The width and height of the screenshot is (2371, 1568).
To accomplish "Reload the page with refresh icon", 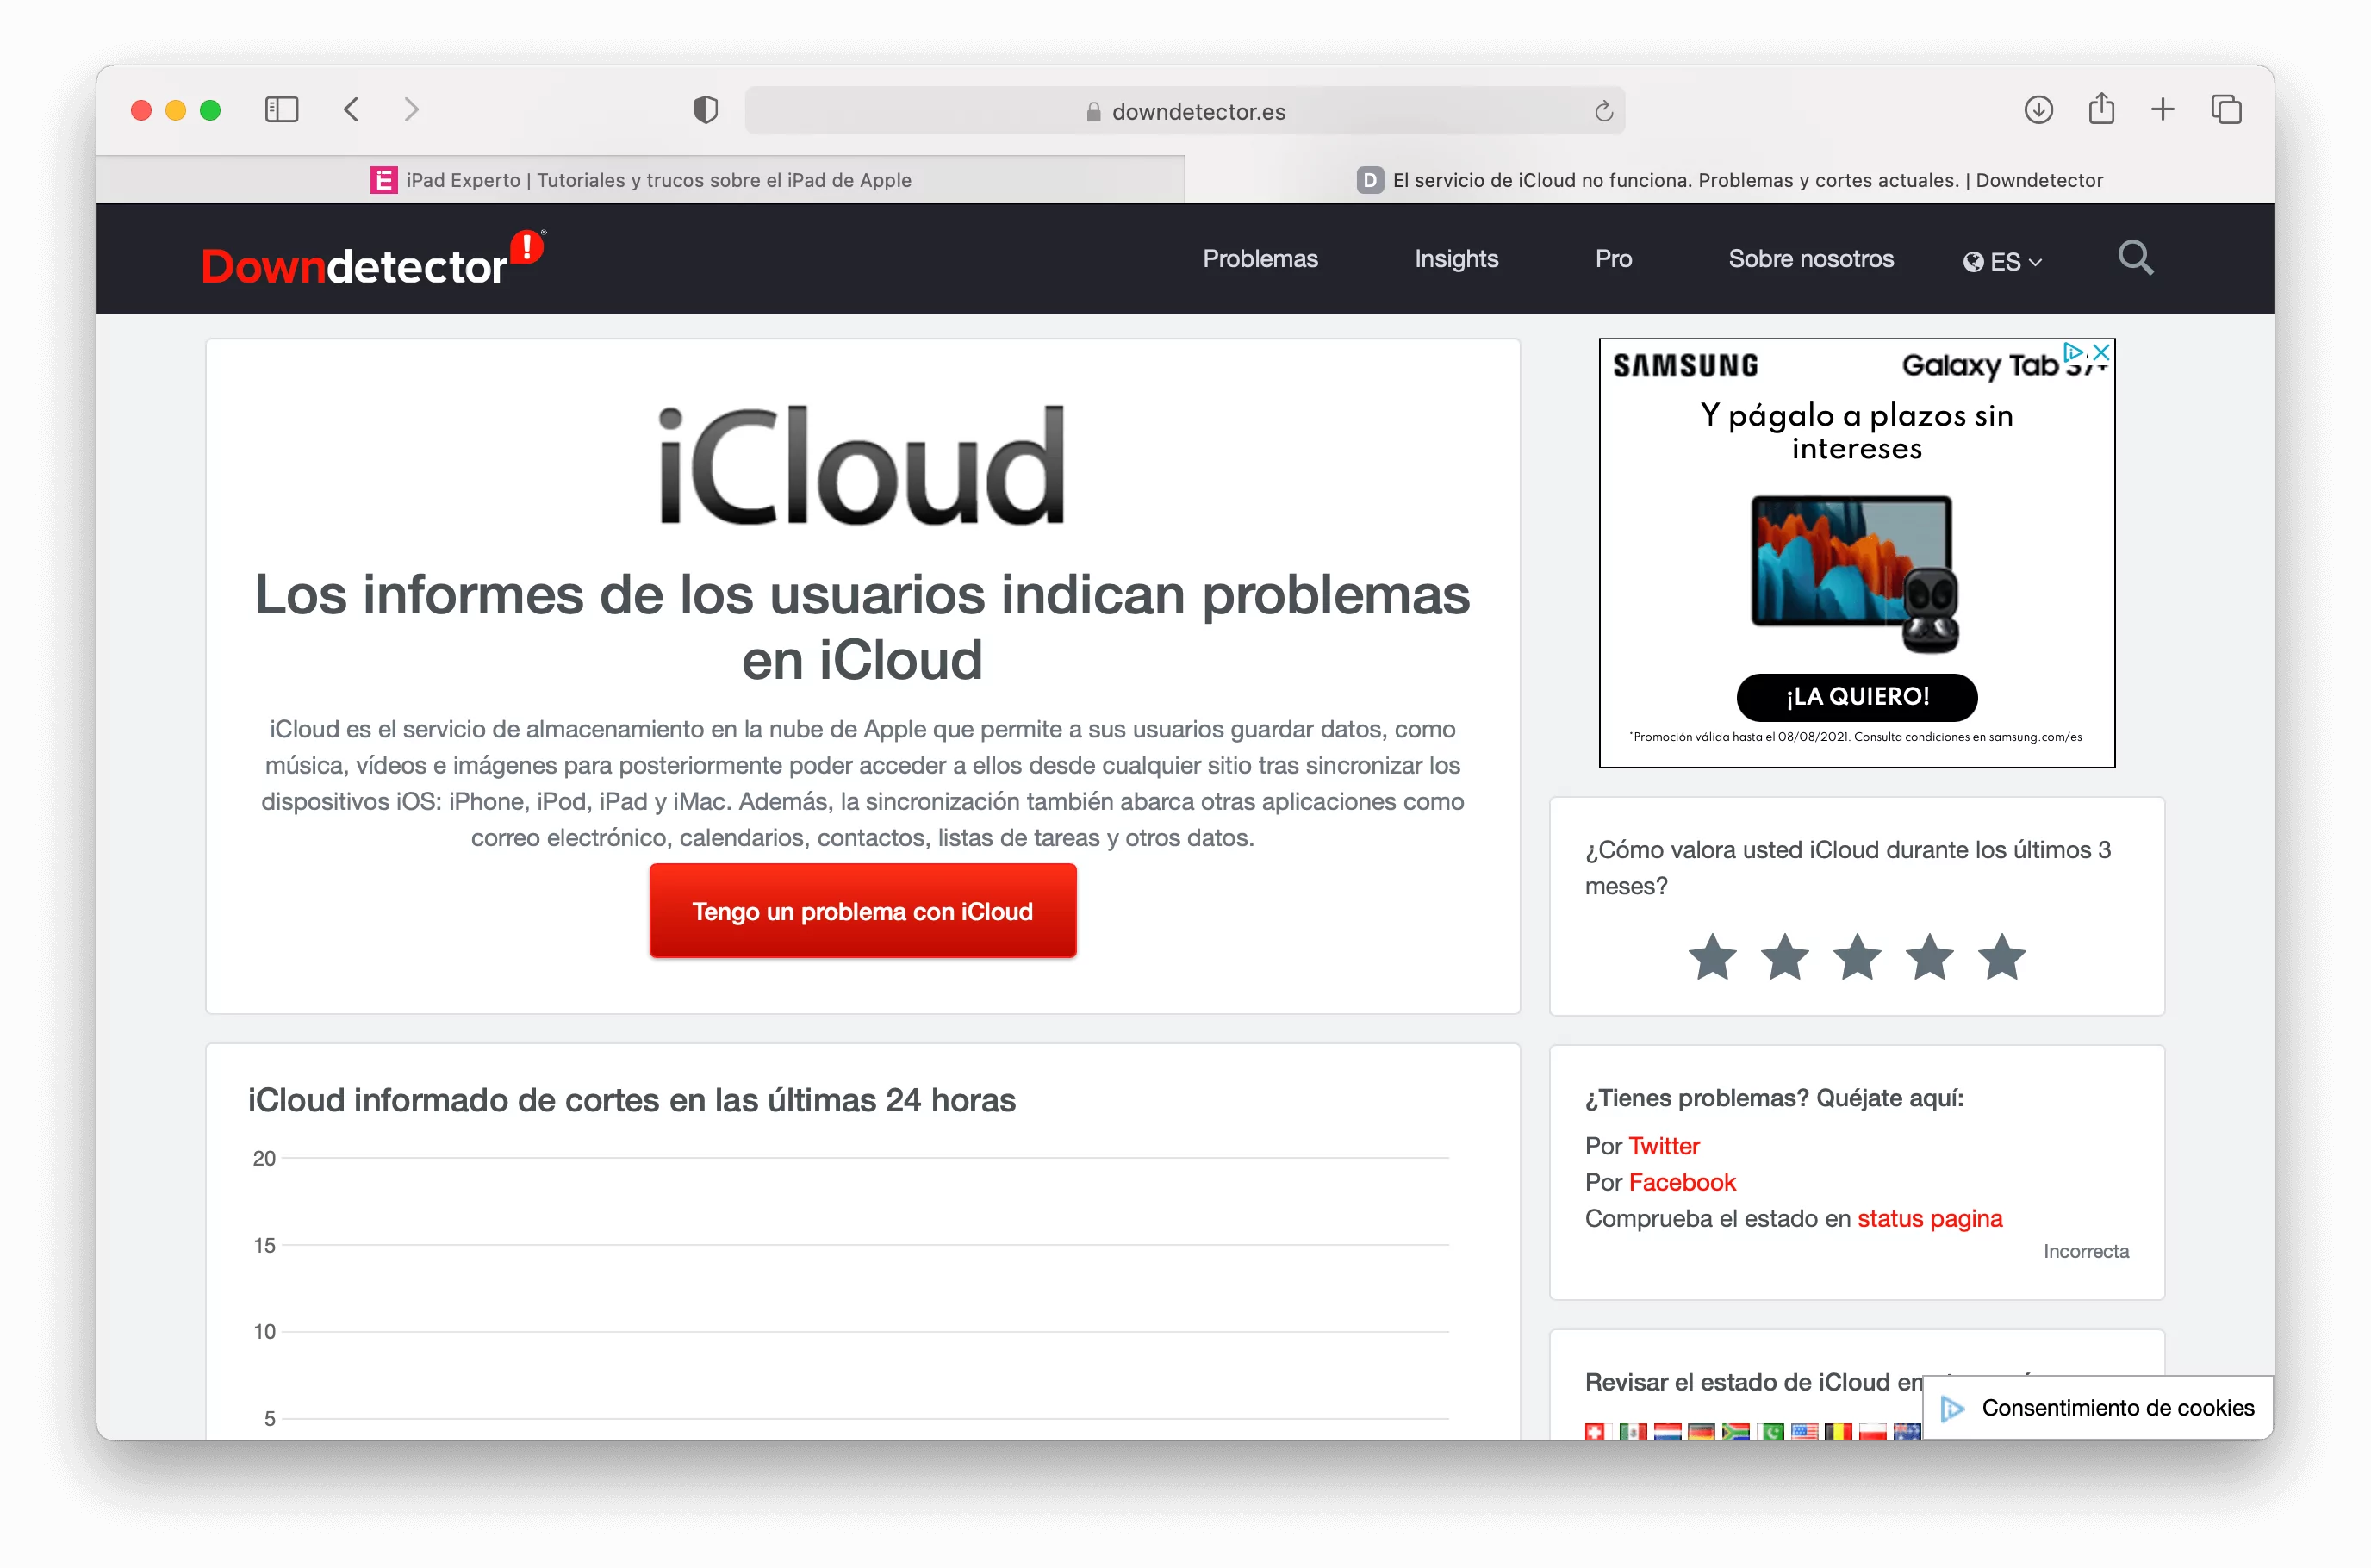I will click(x=1603, y=111).
